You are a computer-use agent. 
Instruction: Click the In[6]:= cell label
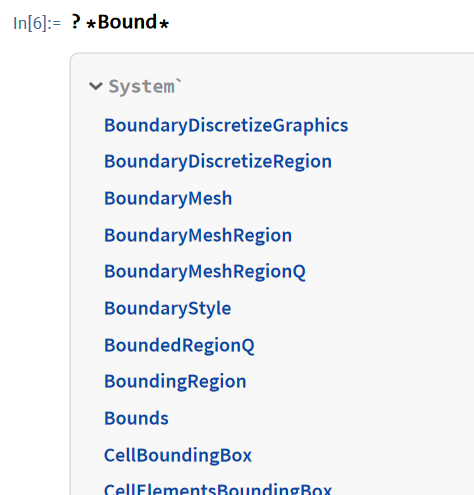(37, 24)
